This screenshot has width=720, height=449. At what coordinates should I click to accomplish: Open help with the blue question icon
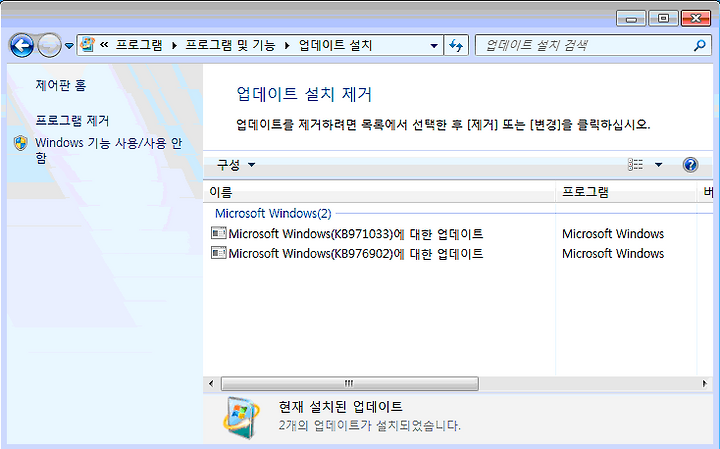pos(690,165)
